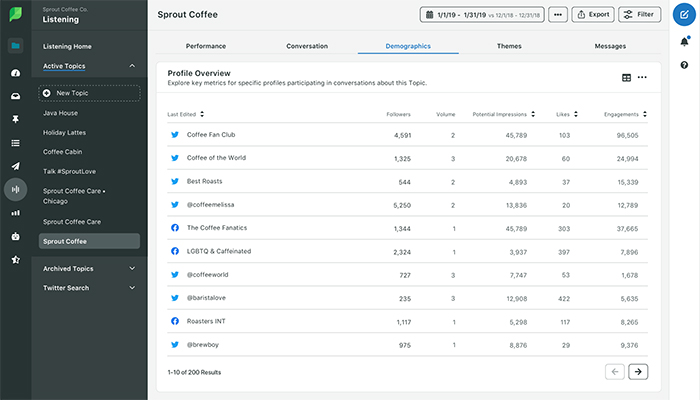Open the paper plane publishing icon
Viewport: 700px width, 400px height.
coord(16,166)
